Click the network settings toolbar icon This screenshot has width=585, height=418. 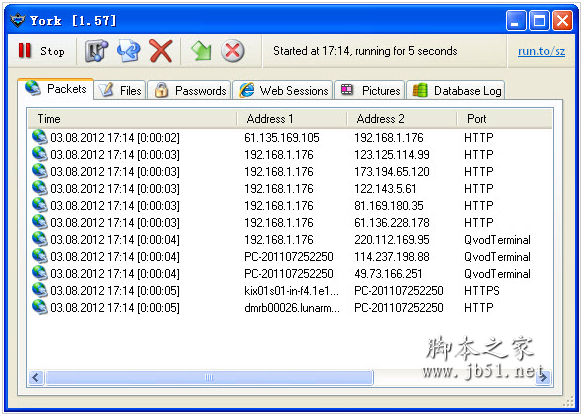click(x=96, y=51)
